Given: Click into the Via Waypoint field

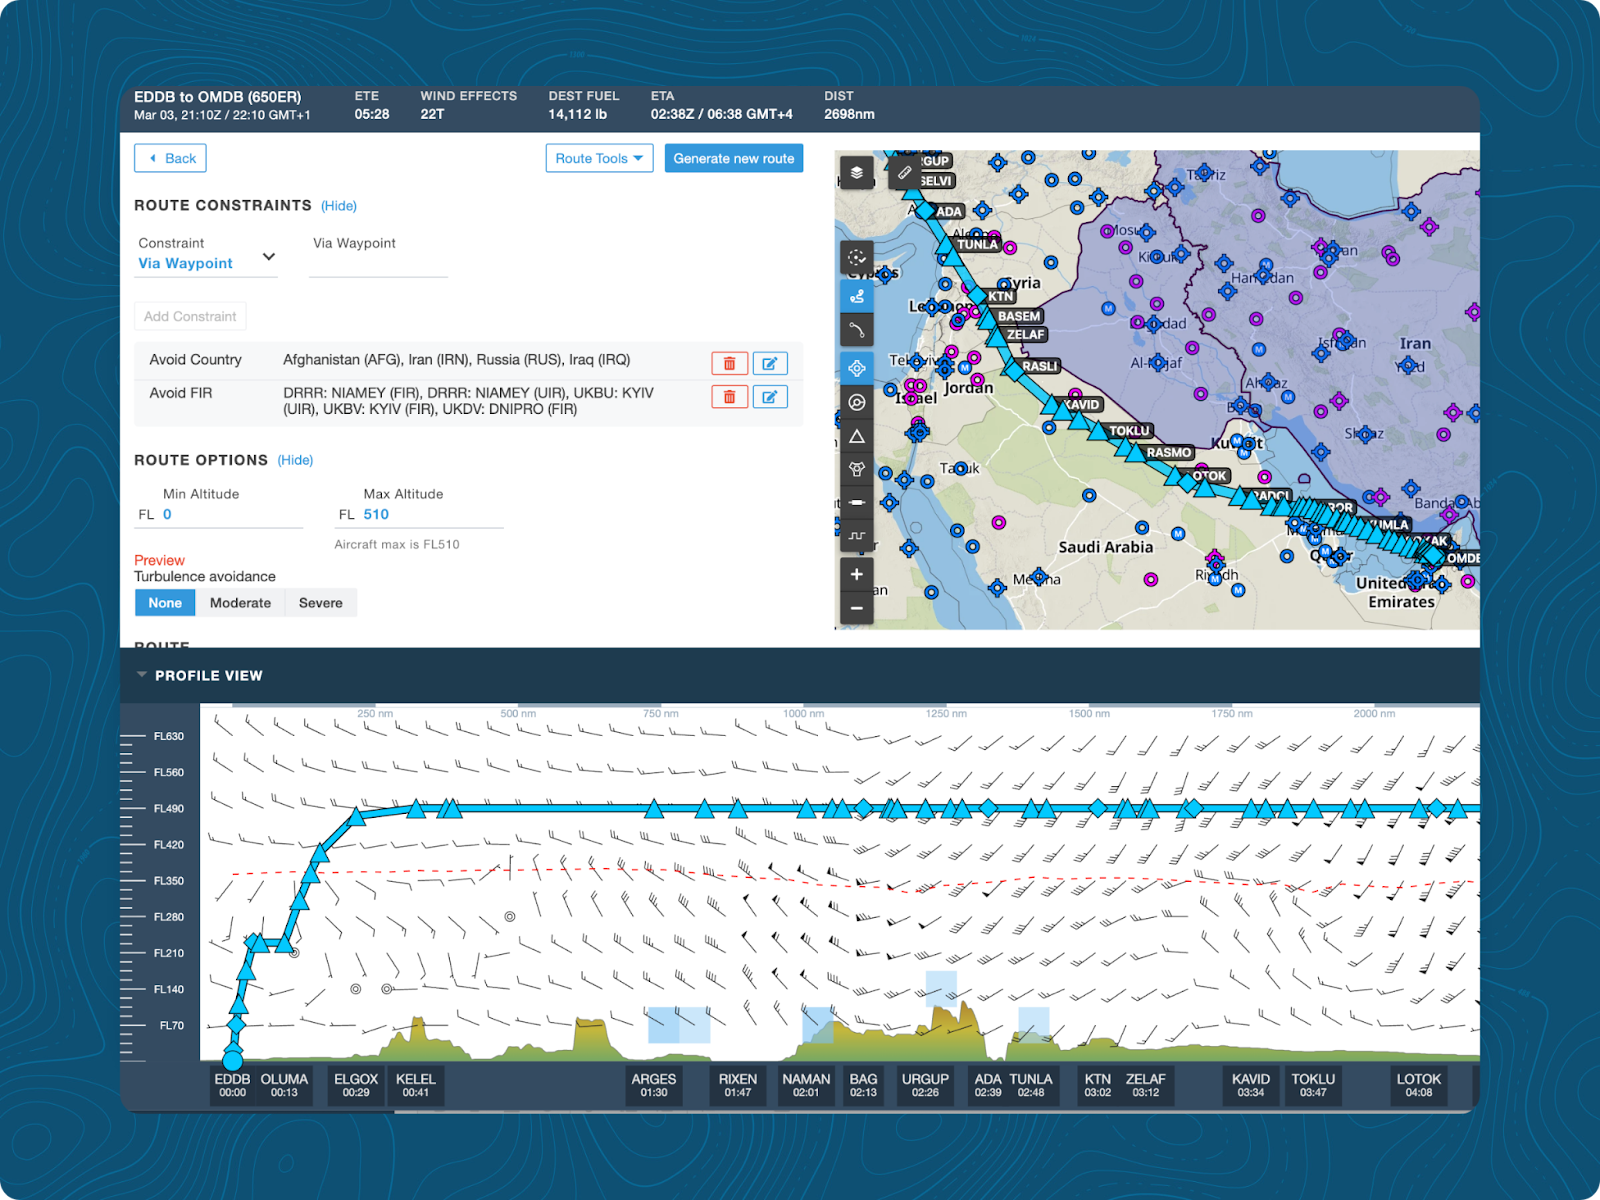Looking at the screenshot, I should pos(378,264).
